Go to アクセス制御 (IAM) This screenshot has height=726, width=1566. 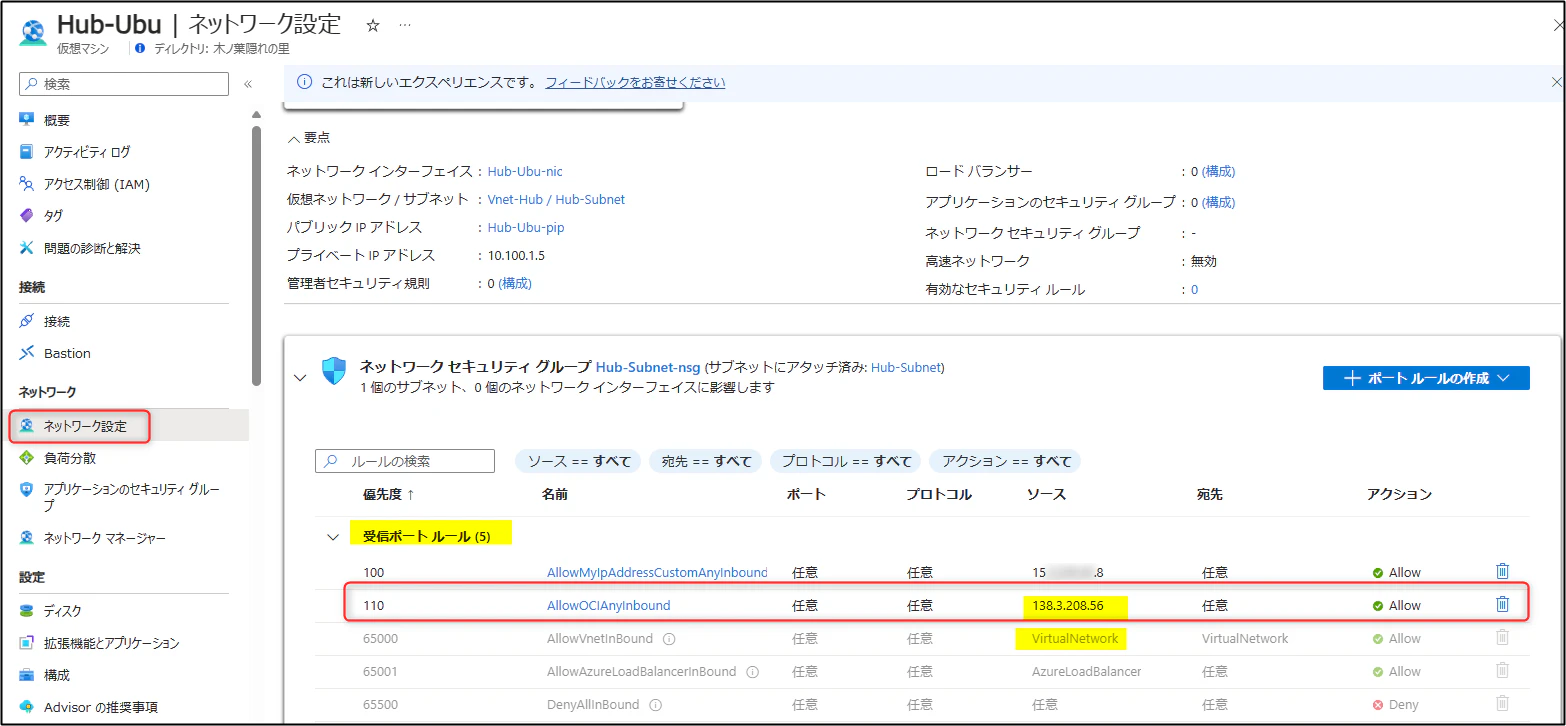(97, 184)
